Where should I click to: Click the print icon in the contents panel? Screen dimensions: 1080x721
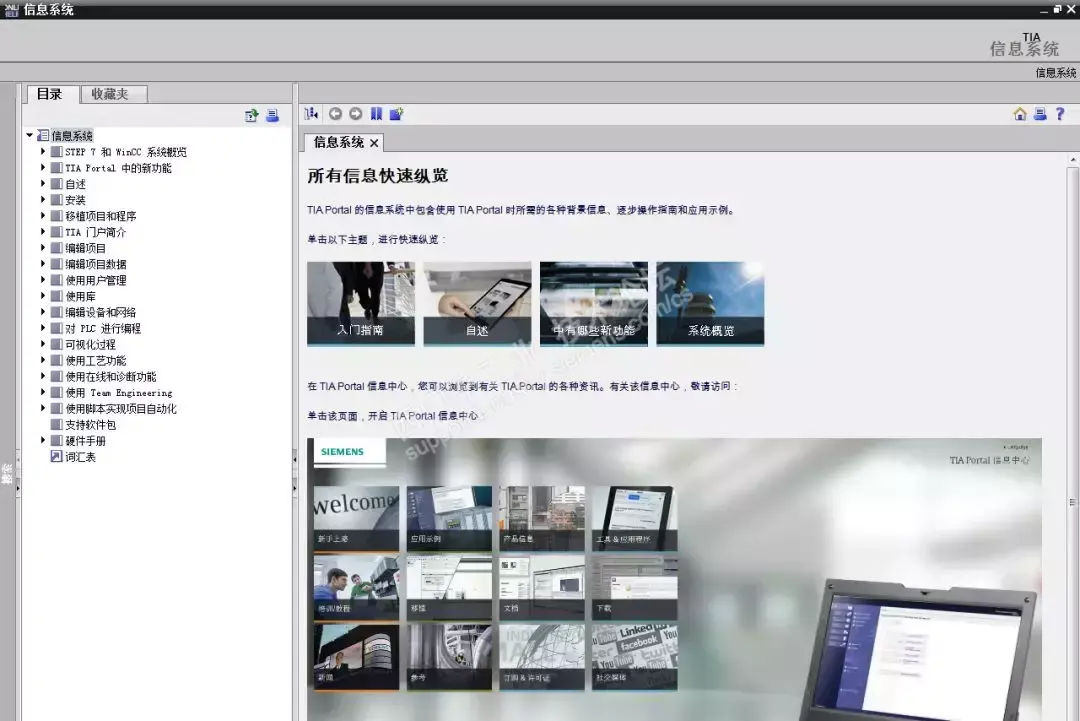[273, 116]
